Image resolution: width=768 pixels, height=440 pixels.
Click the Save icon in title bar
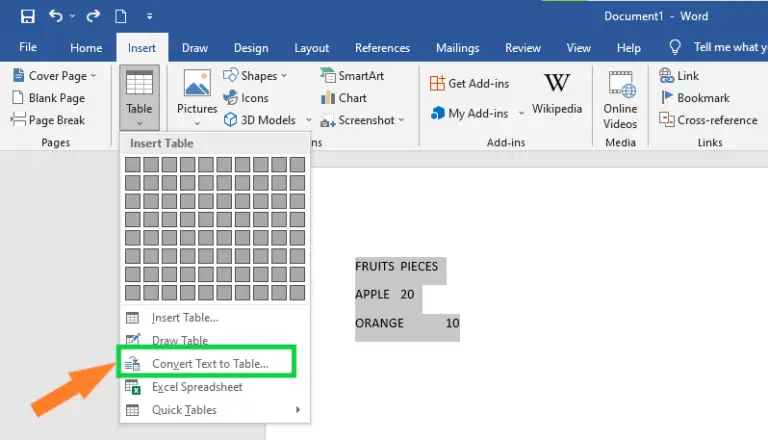coord(27,17)
